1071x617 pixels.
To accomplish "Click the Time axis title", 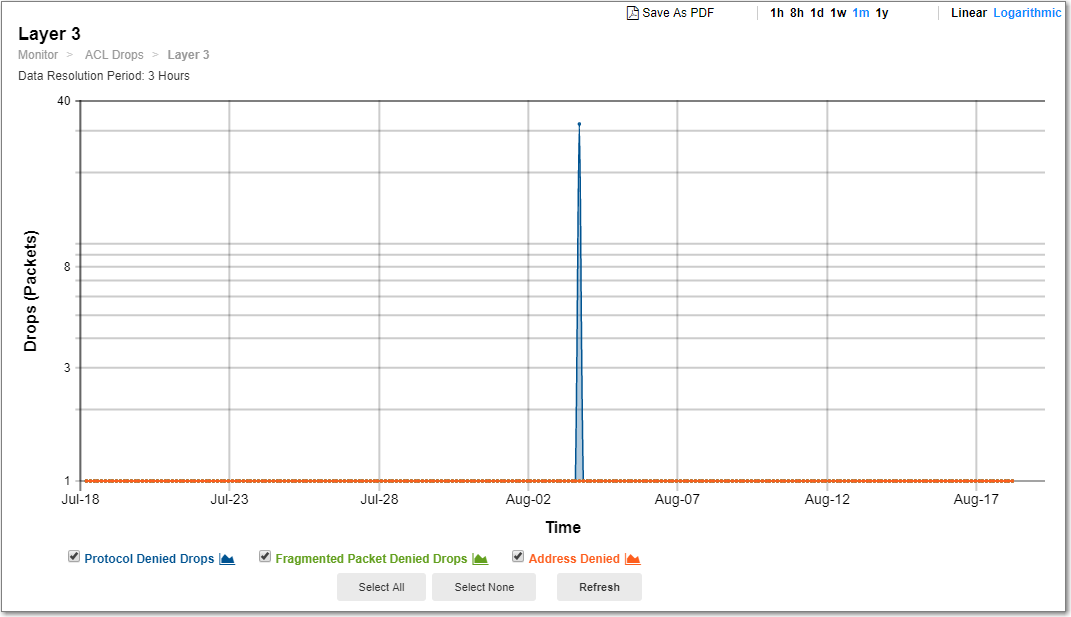I will click(x=563, y=527).
